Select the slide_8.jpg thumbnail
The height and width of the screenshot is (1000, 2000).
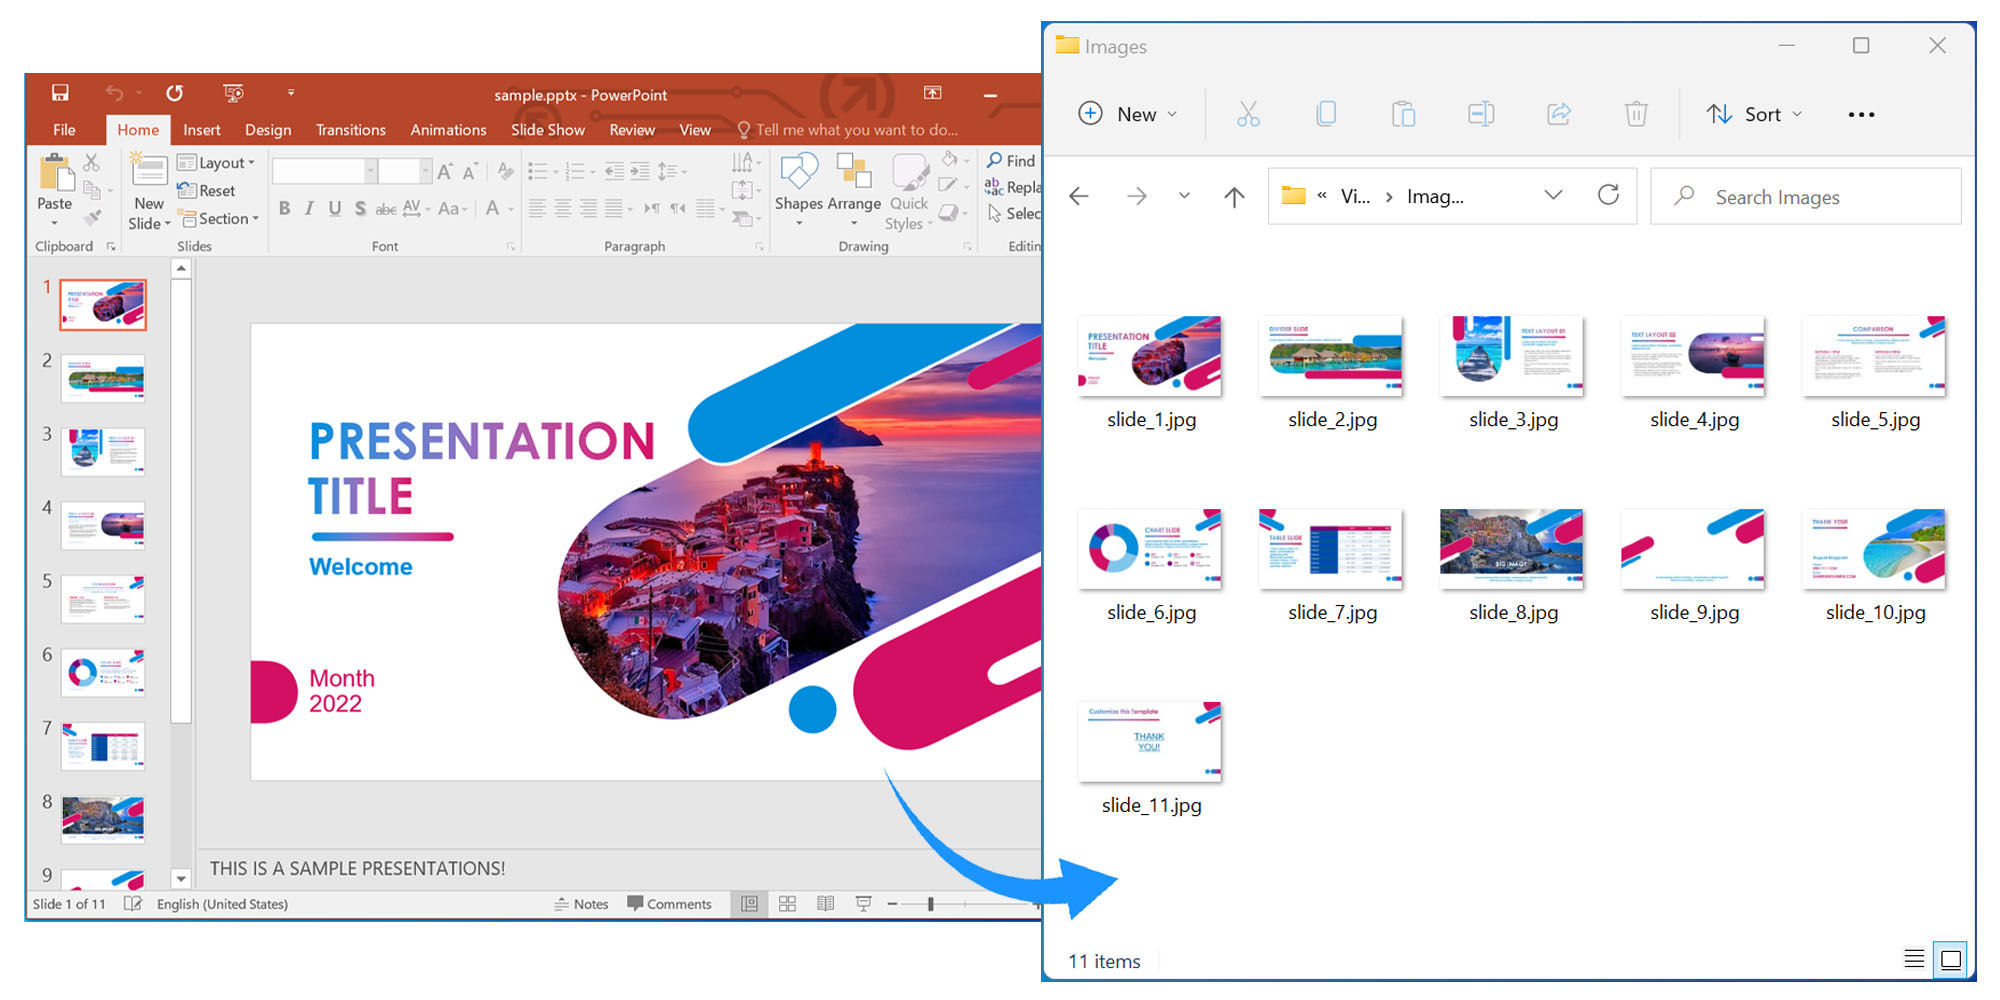coord(1511,548)
